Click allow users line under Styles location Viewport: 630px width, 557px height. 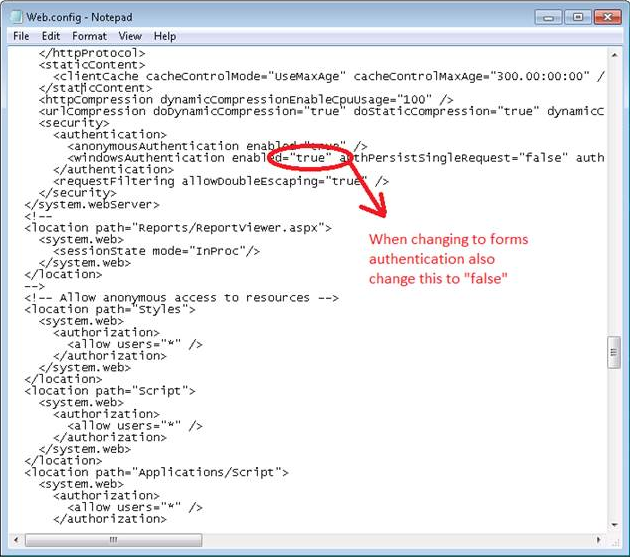coord(135,344)
